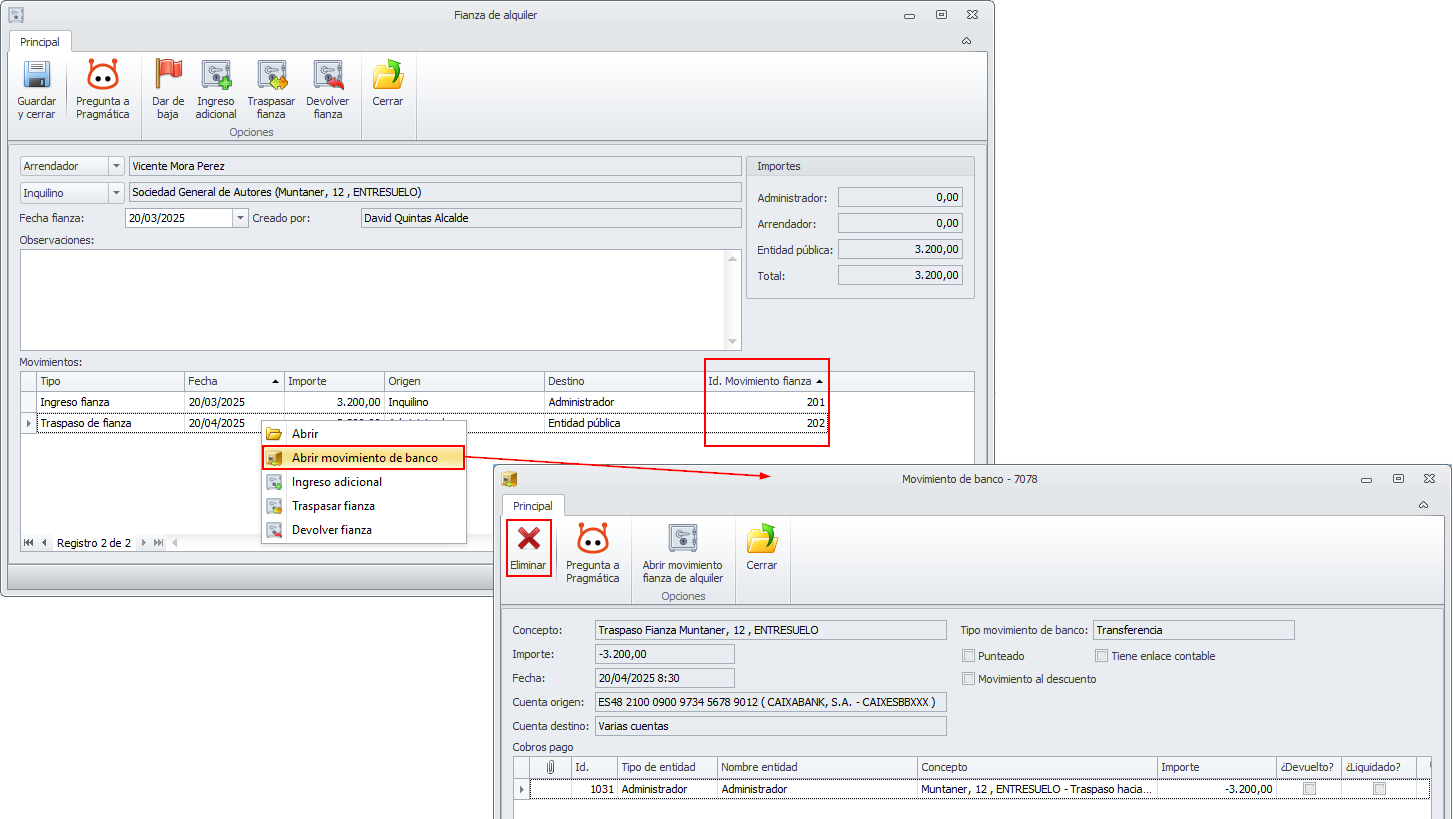Image resolution: width=1453 pixels, height=819 pixels.
Task: Click the Origen column header
Action: pos(465,381)
